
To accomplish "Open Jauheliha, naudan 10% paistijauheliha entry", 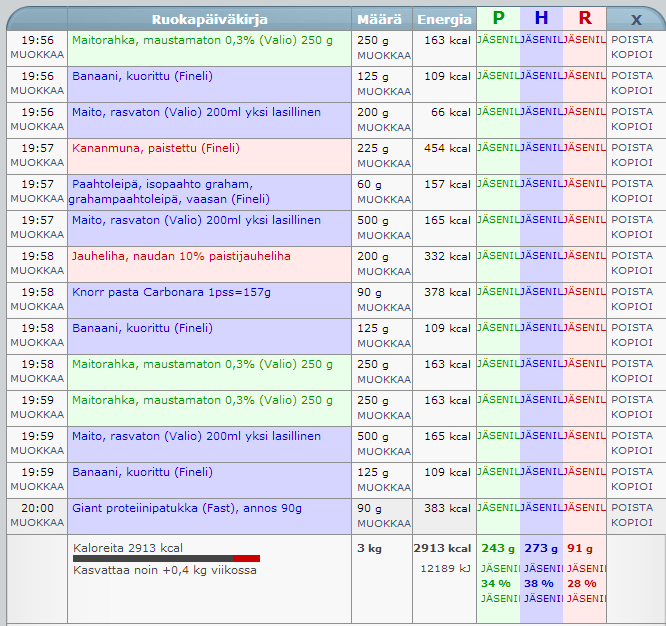I will coord(181,256).
